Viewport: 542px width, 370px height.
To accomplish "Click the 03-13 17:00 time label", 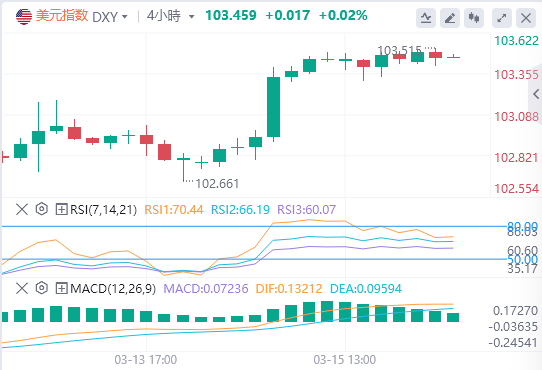I will pyautogui.click(x=146, y=360).
